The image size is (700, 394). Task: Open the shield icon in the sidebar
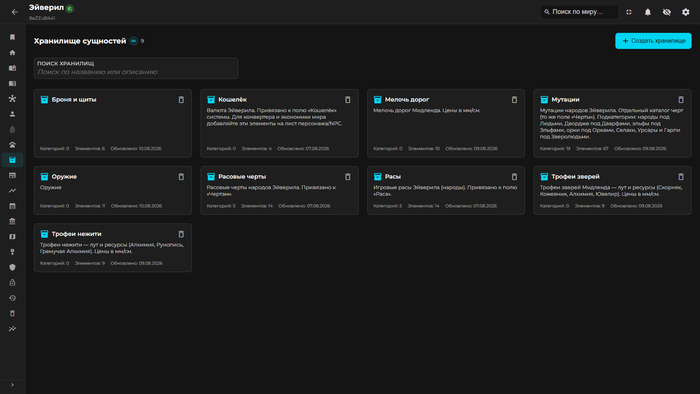12,267
